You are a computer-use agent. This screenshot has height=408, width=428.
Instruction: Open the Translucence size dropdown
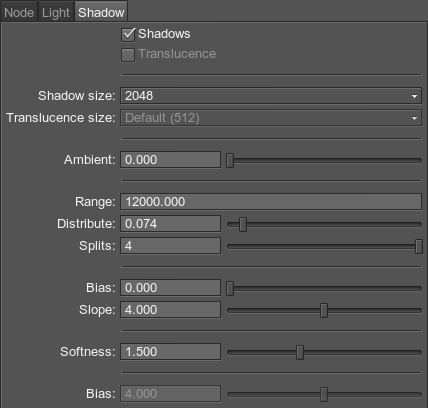coord(271,118)
